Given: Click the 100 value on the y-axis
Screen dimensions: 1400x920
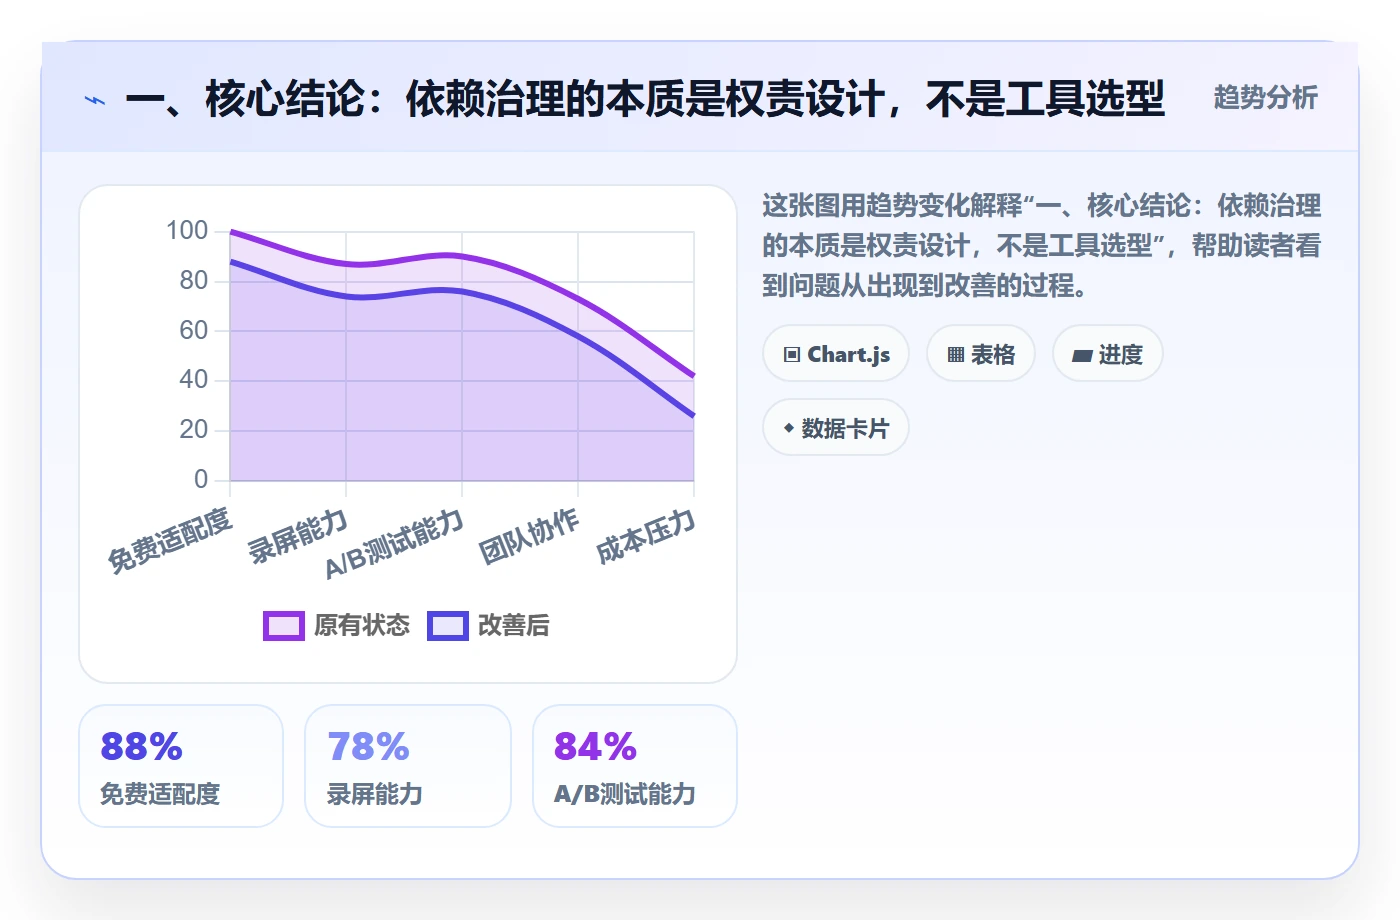Looking at the screenshot, I should click(x=187, y=231).
